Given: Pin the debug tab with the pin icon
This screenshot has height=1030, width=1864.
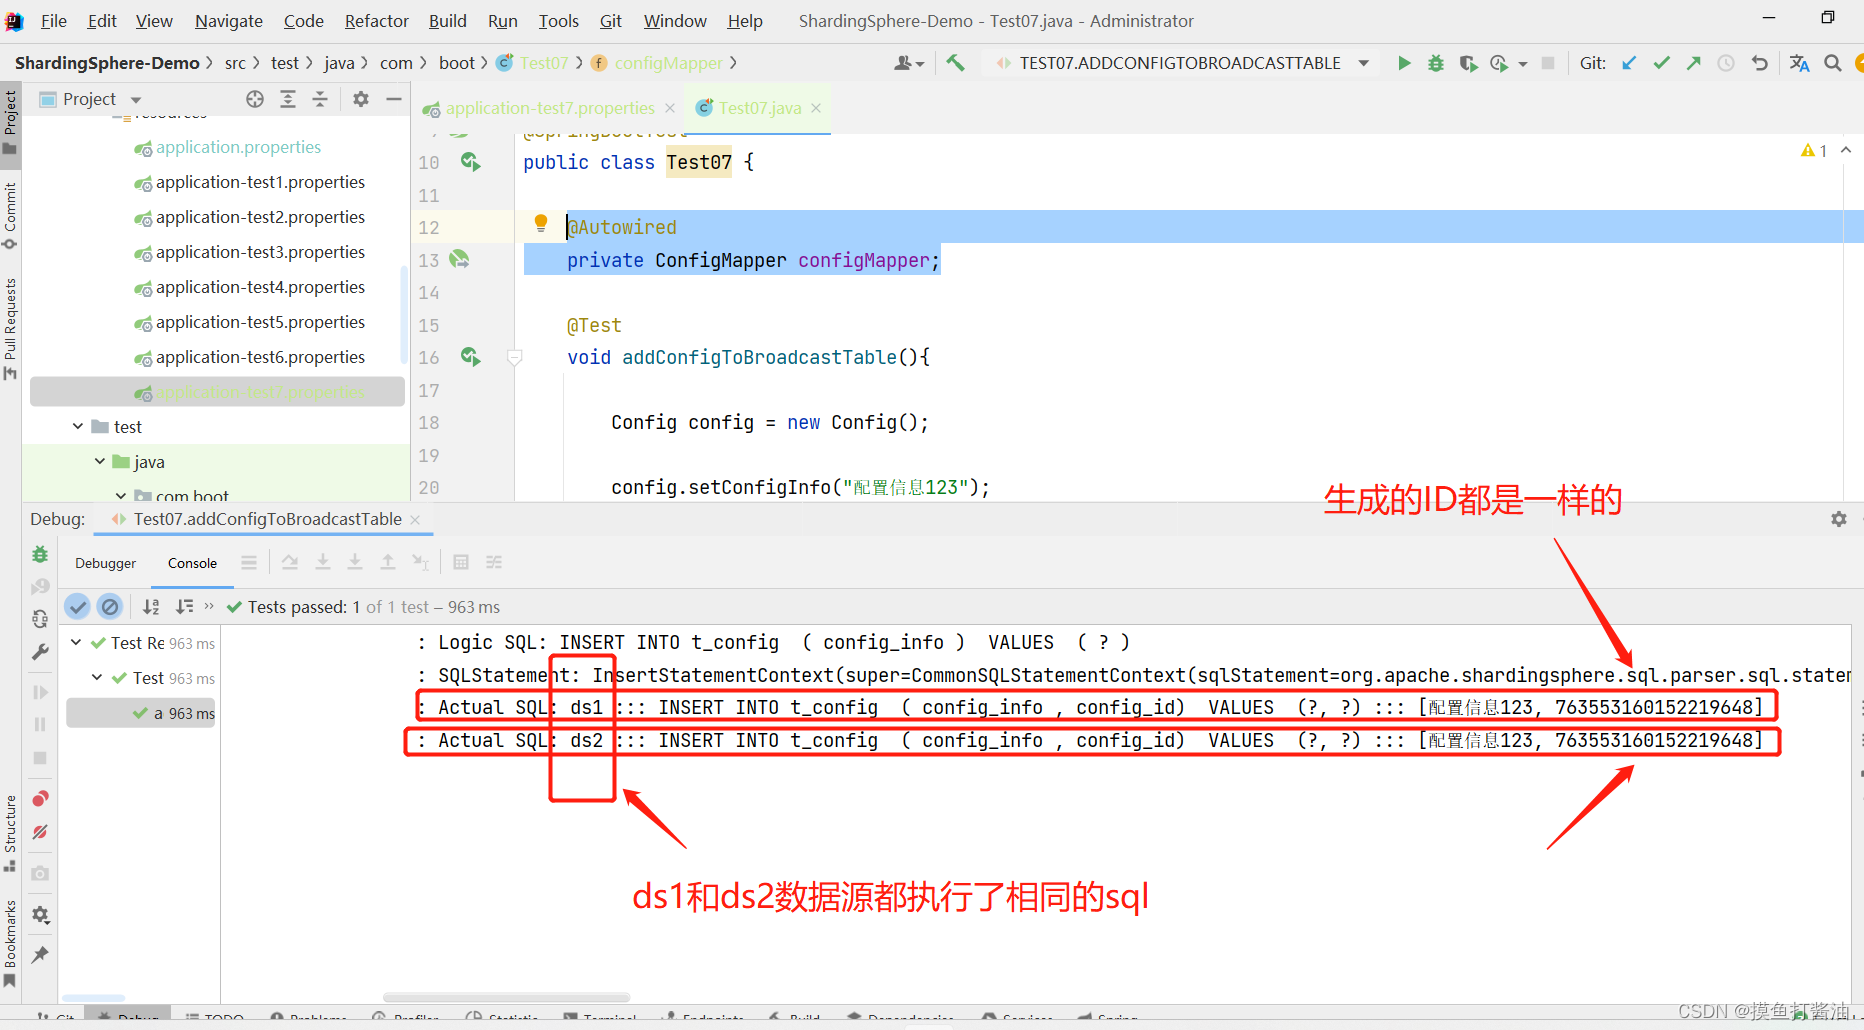Looking at the screenshot, I should [x=40, y=955].
